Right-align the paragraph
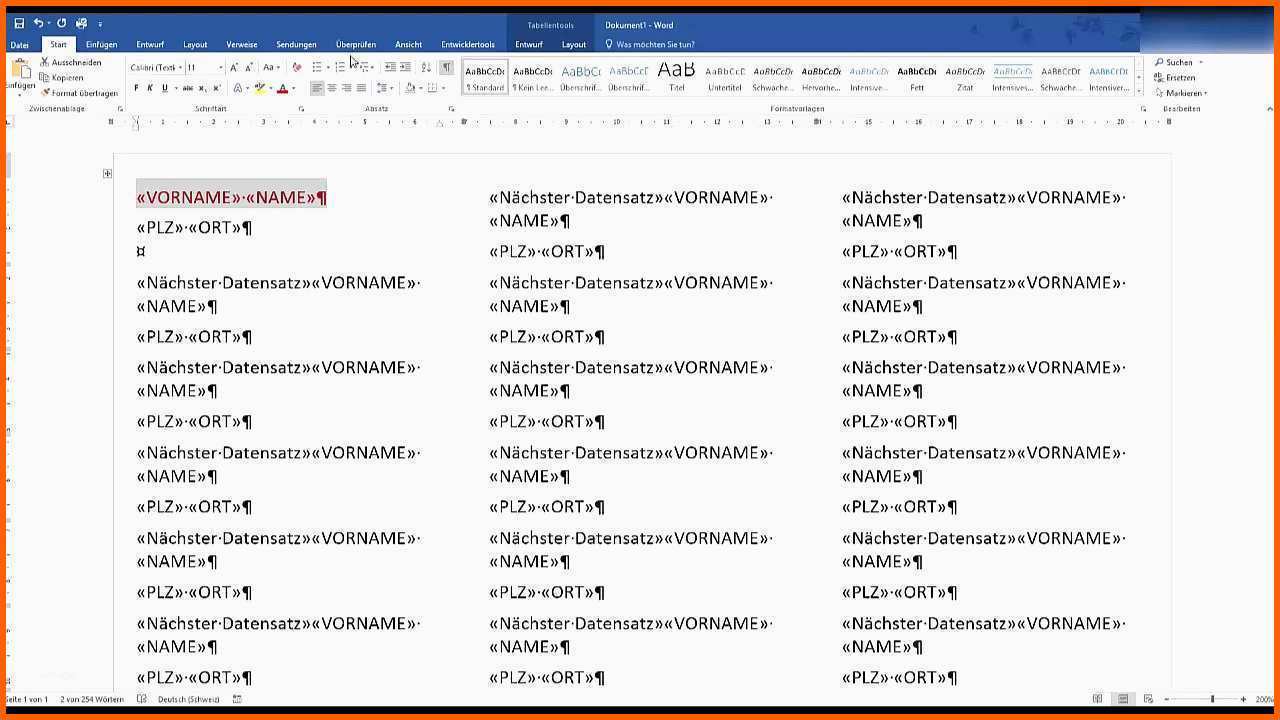1280x720 pixels. click(x=346, y=88)
